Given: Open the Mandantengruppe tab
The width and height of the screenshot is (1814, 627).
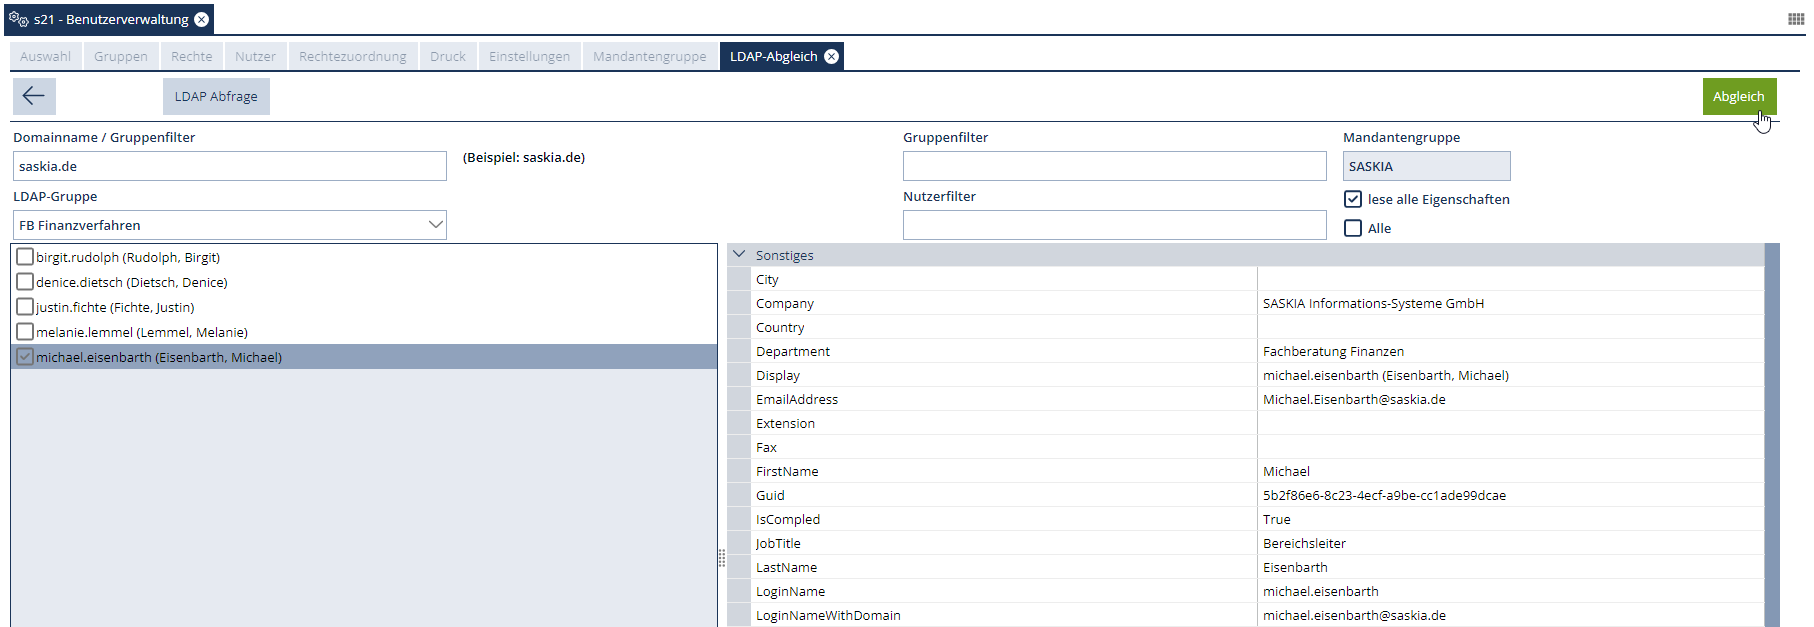Looking at the screenshot, I should coord(649,57).
